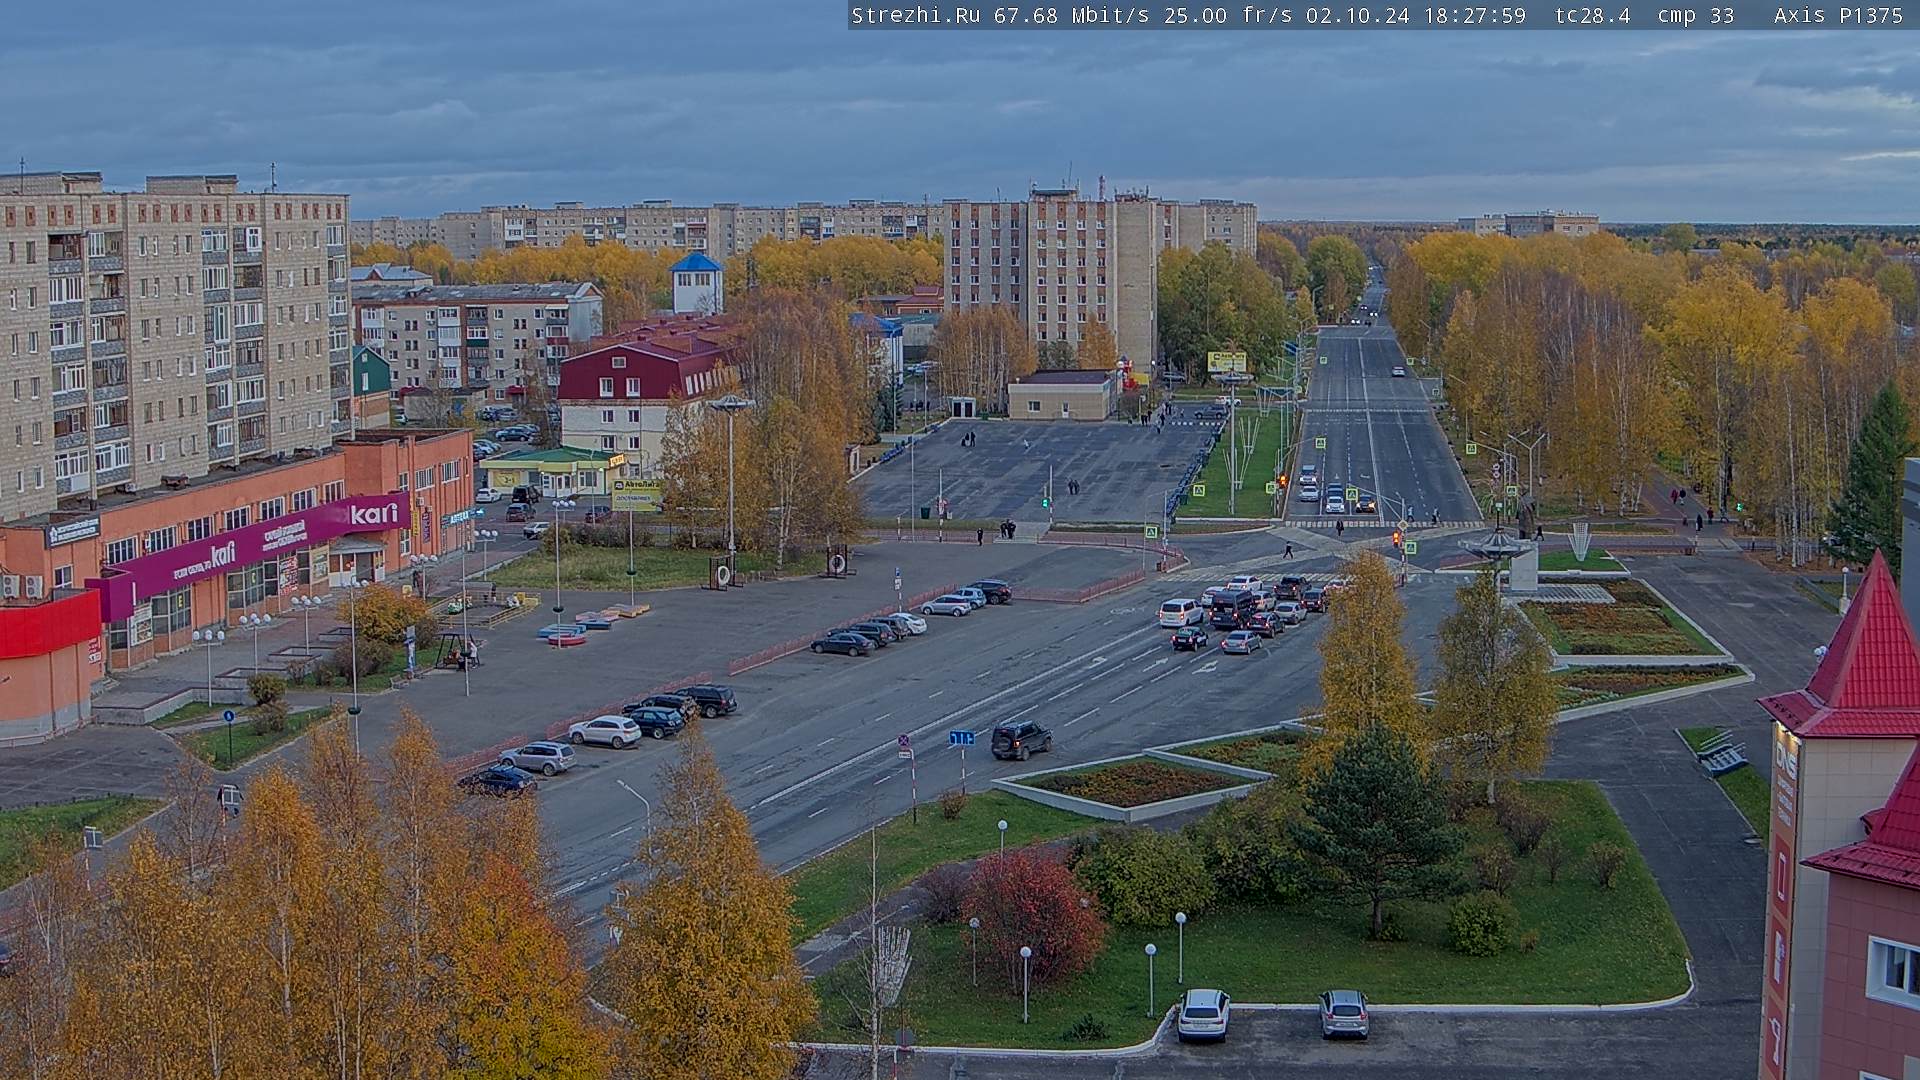The image size is (1920, 1080).
Task: Select the Axis P1375 camera model text
Action: pyautogui.click(x=1839, y=15)
